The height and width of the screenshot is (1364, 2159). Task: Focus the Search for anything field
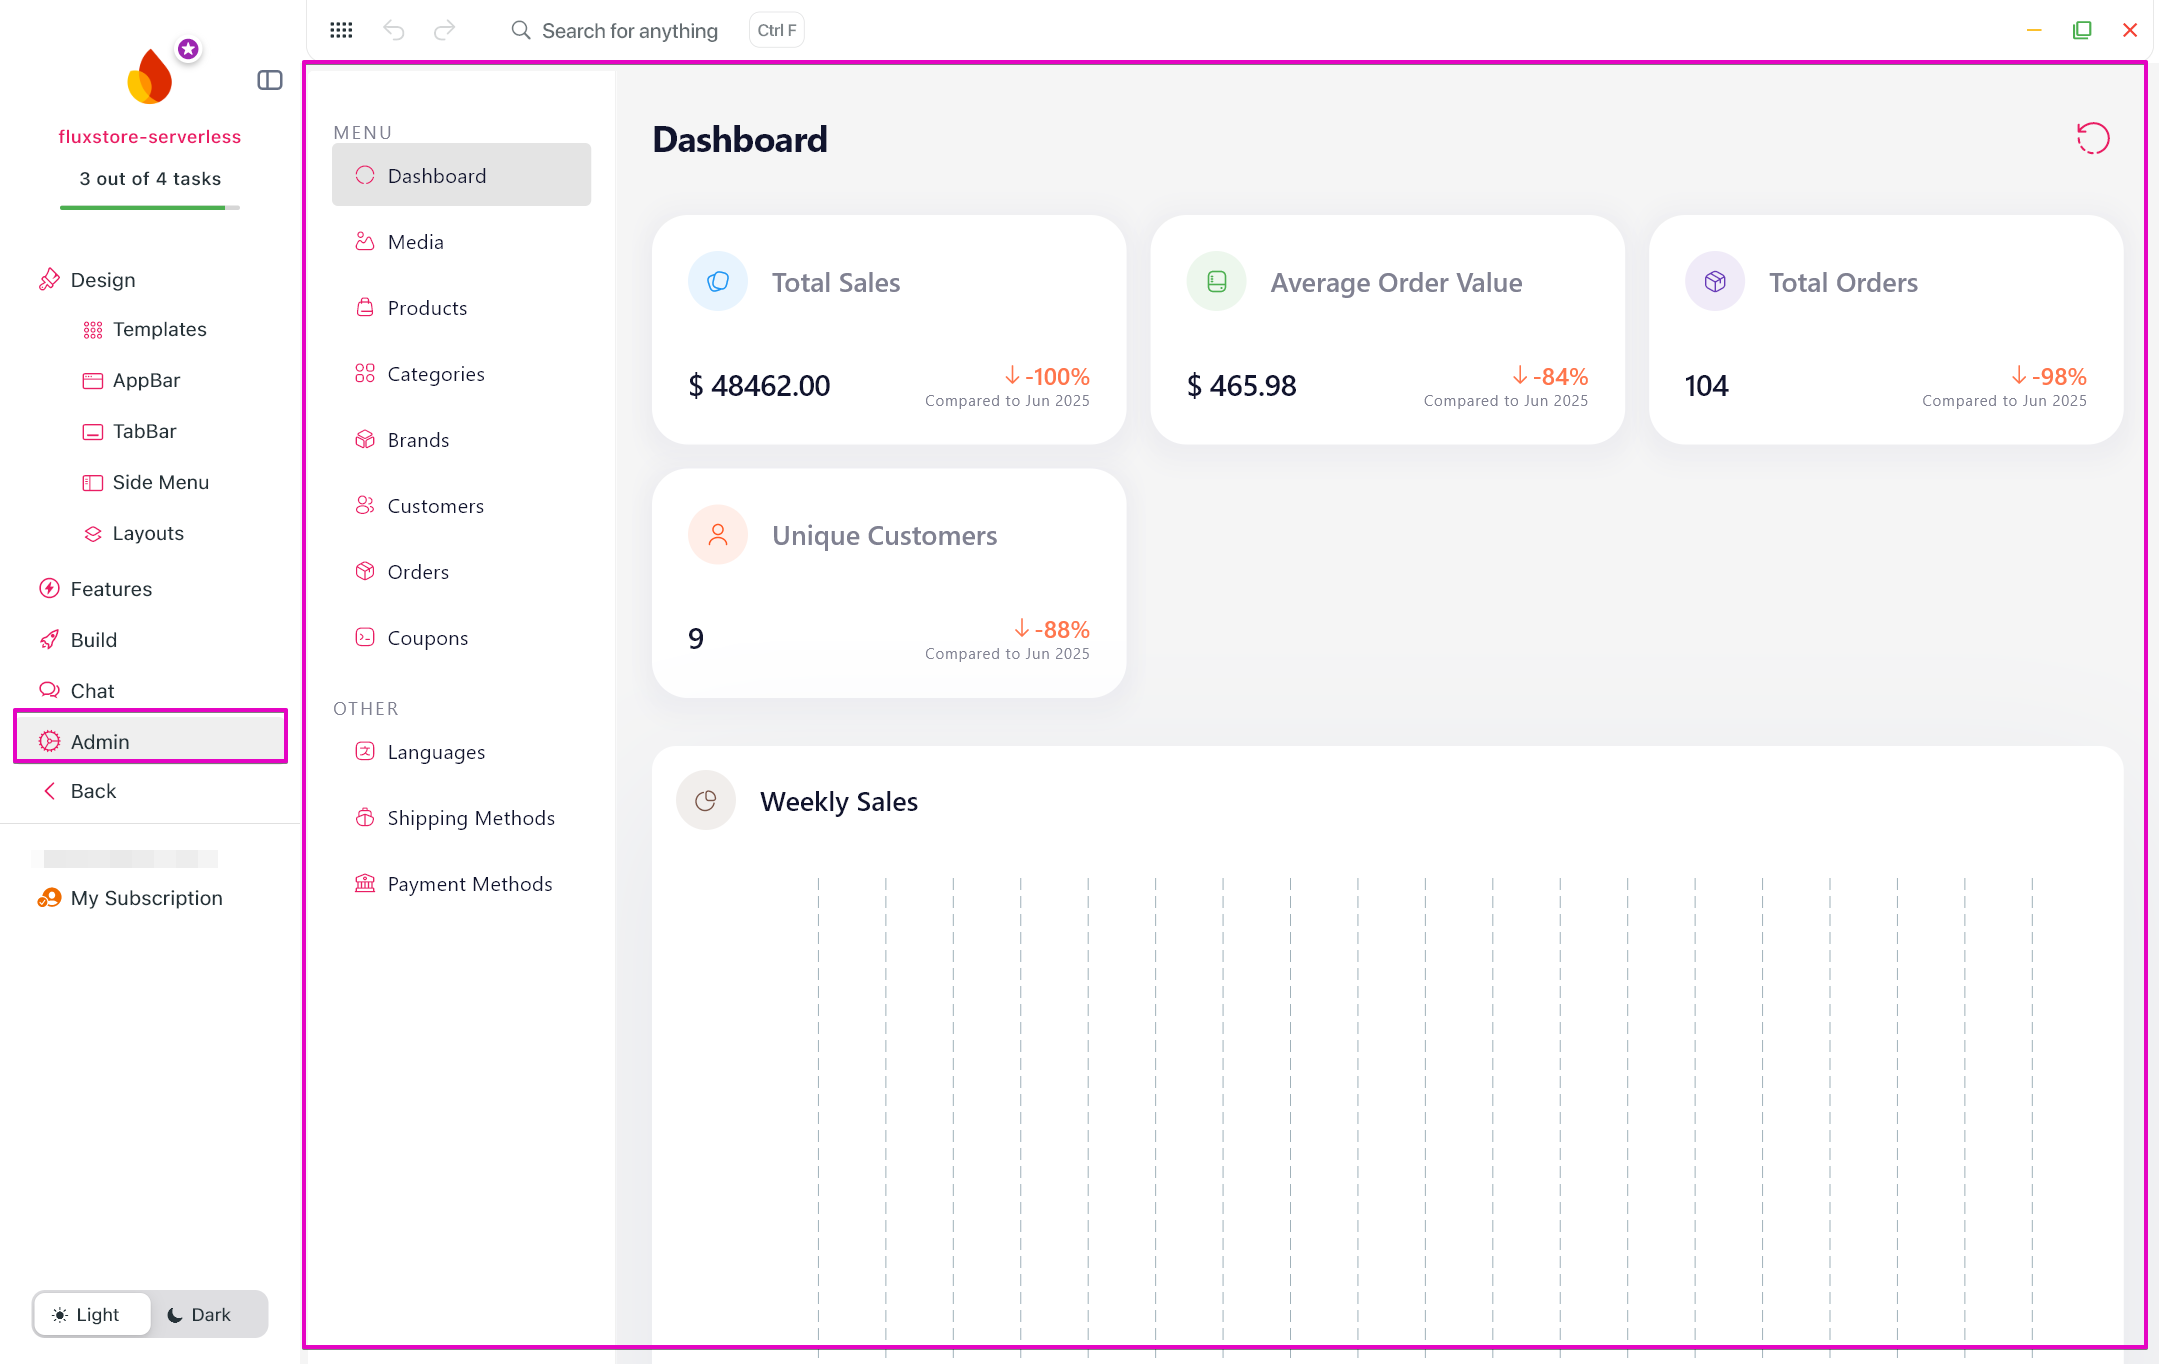[x=630, y=30]
